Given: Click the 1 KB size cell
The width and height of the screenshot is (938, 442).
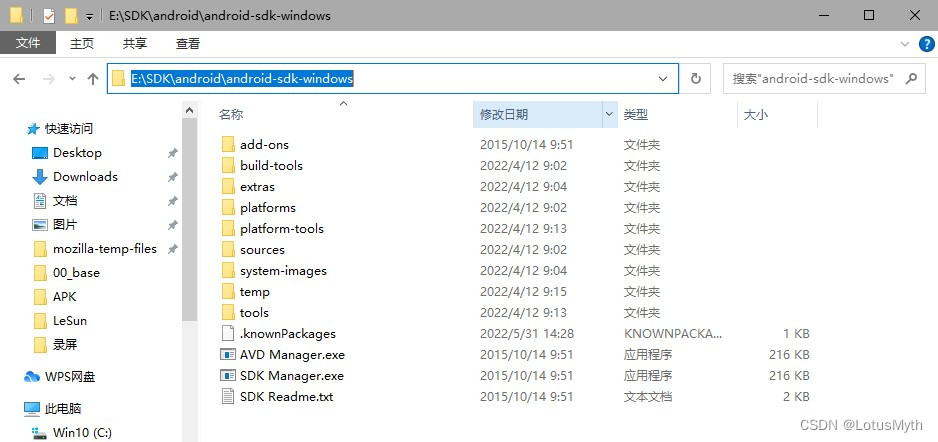Looking at the screenshot, I should tap(796, 334).
